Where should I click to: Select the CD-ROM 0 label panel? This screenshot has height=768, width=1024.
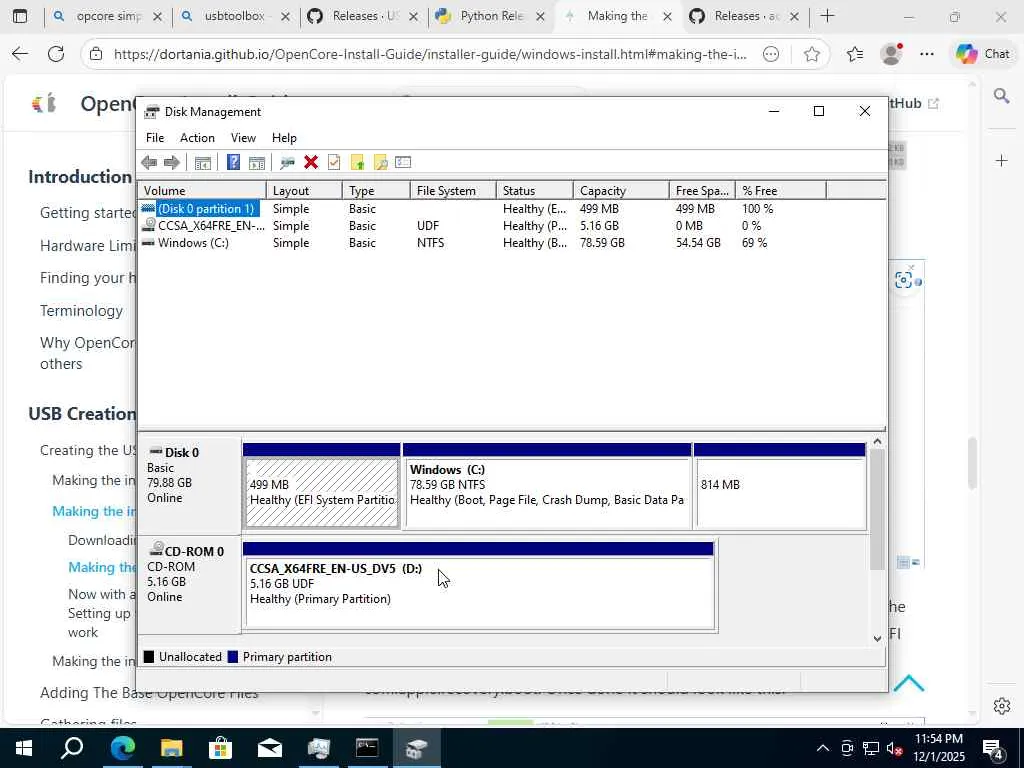189,584
